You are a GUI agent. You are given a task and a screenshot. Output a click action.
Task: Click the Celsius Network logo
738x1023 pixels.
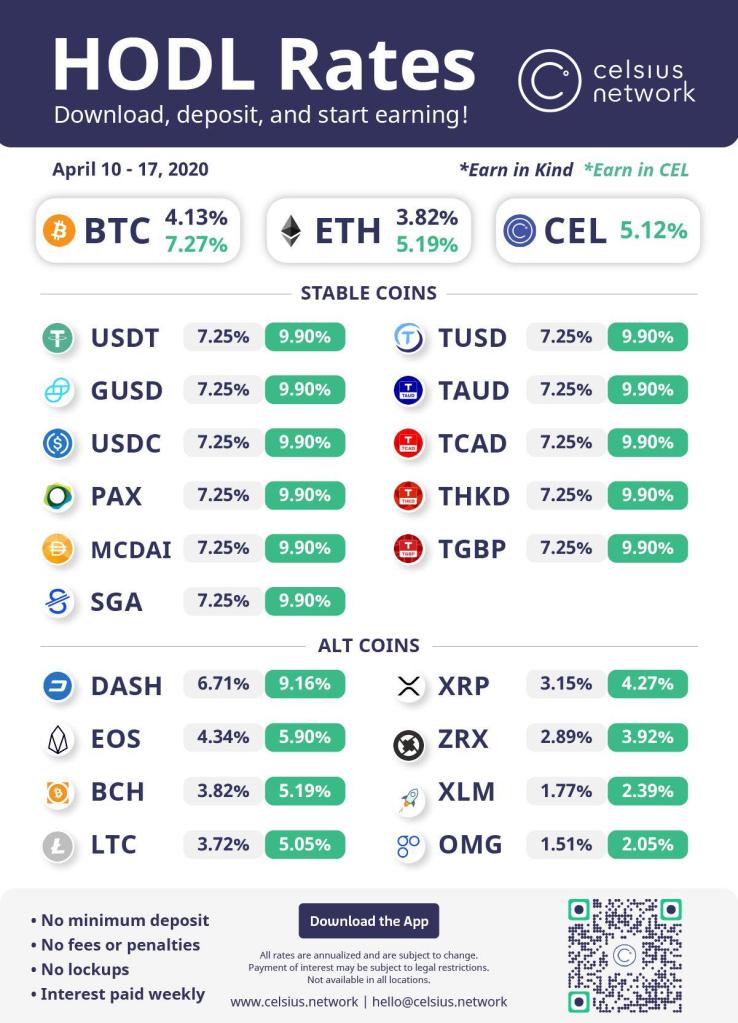coord(606,81)
